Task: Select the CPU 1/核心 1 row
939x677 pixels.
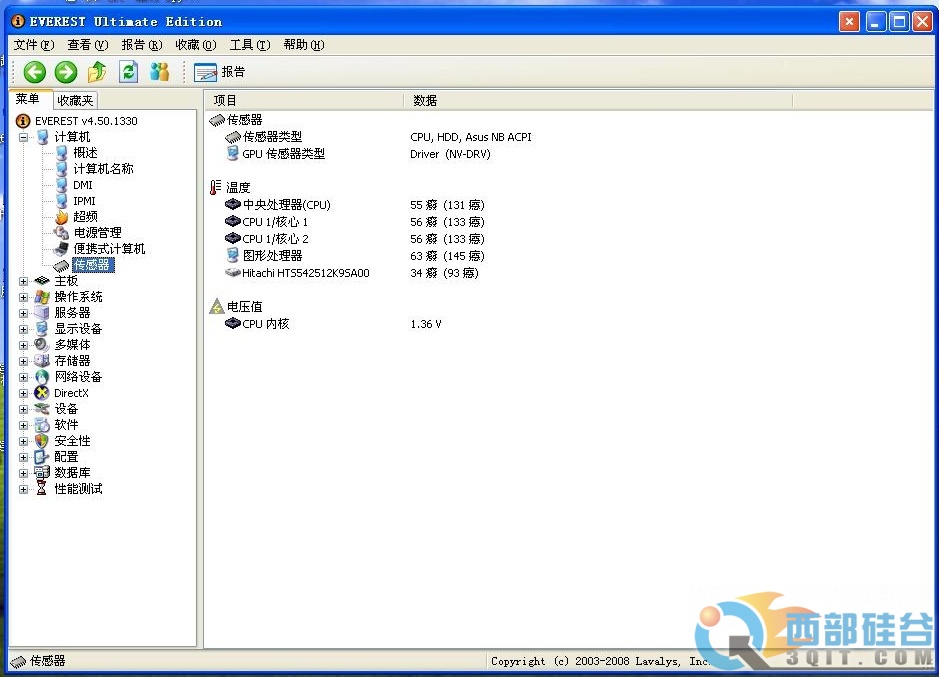Action: 355,222
